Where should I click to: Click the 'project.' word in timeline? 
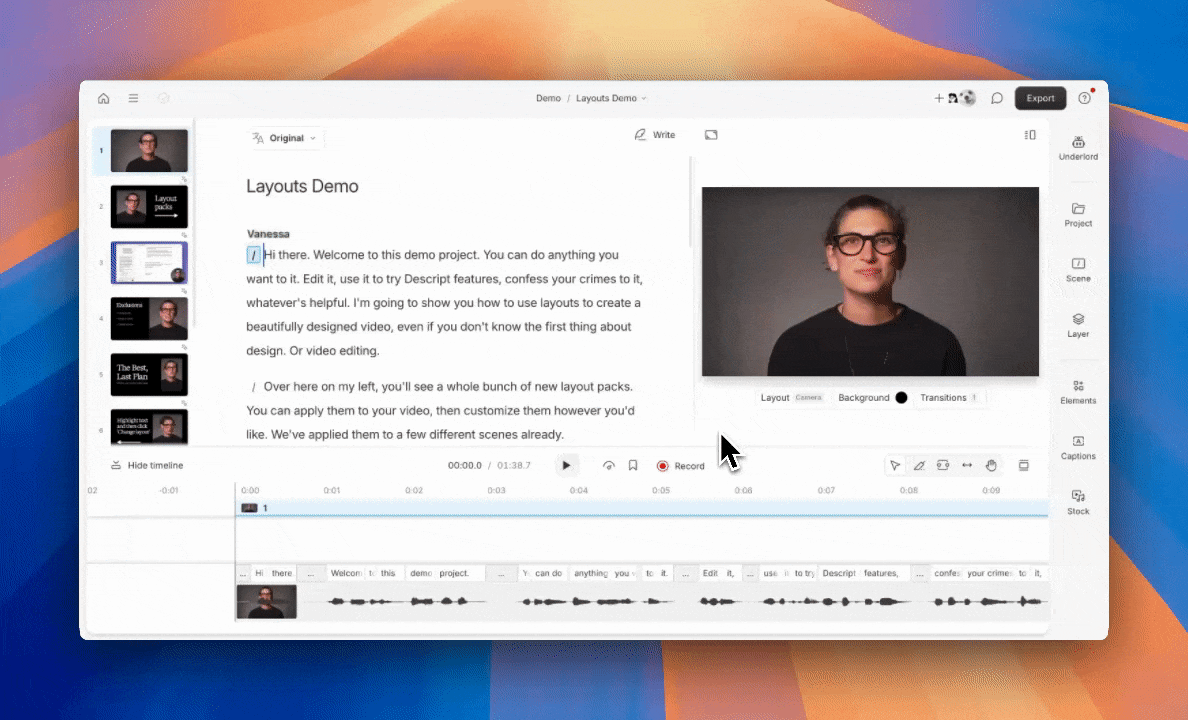(454, 573)
